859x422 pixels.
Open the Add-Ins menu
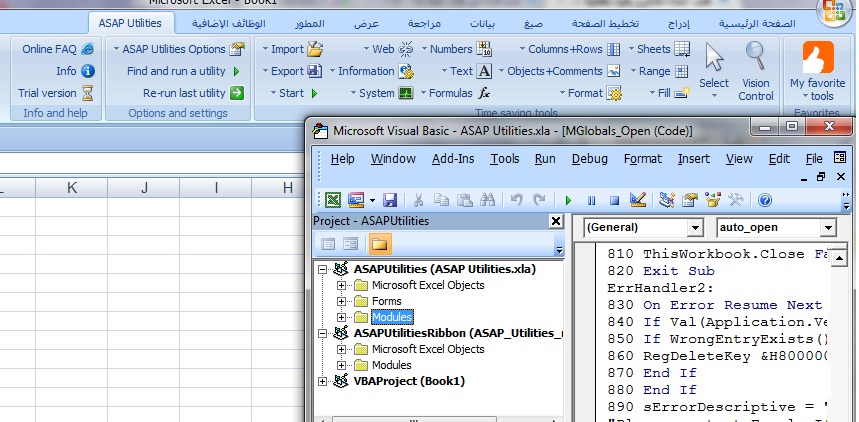coord(453,159)
